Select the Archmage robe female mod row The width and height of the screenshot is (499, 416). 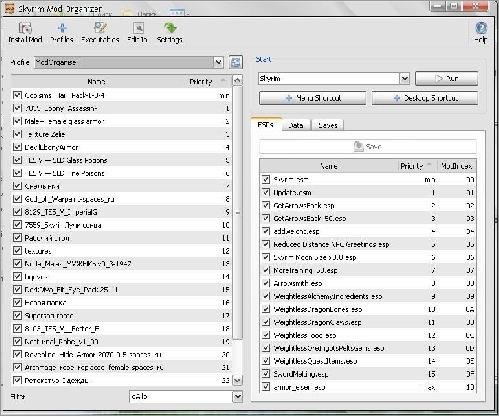point(122,367)
